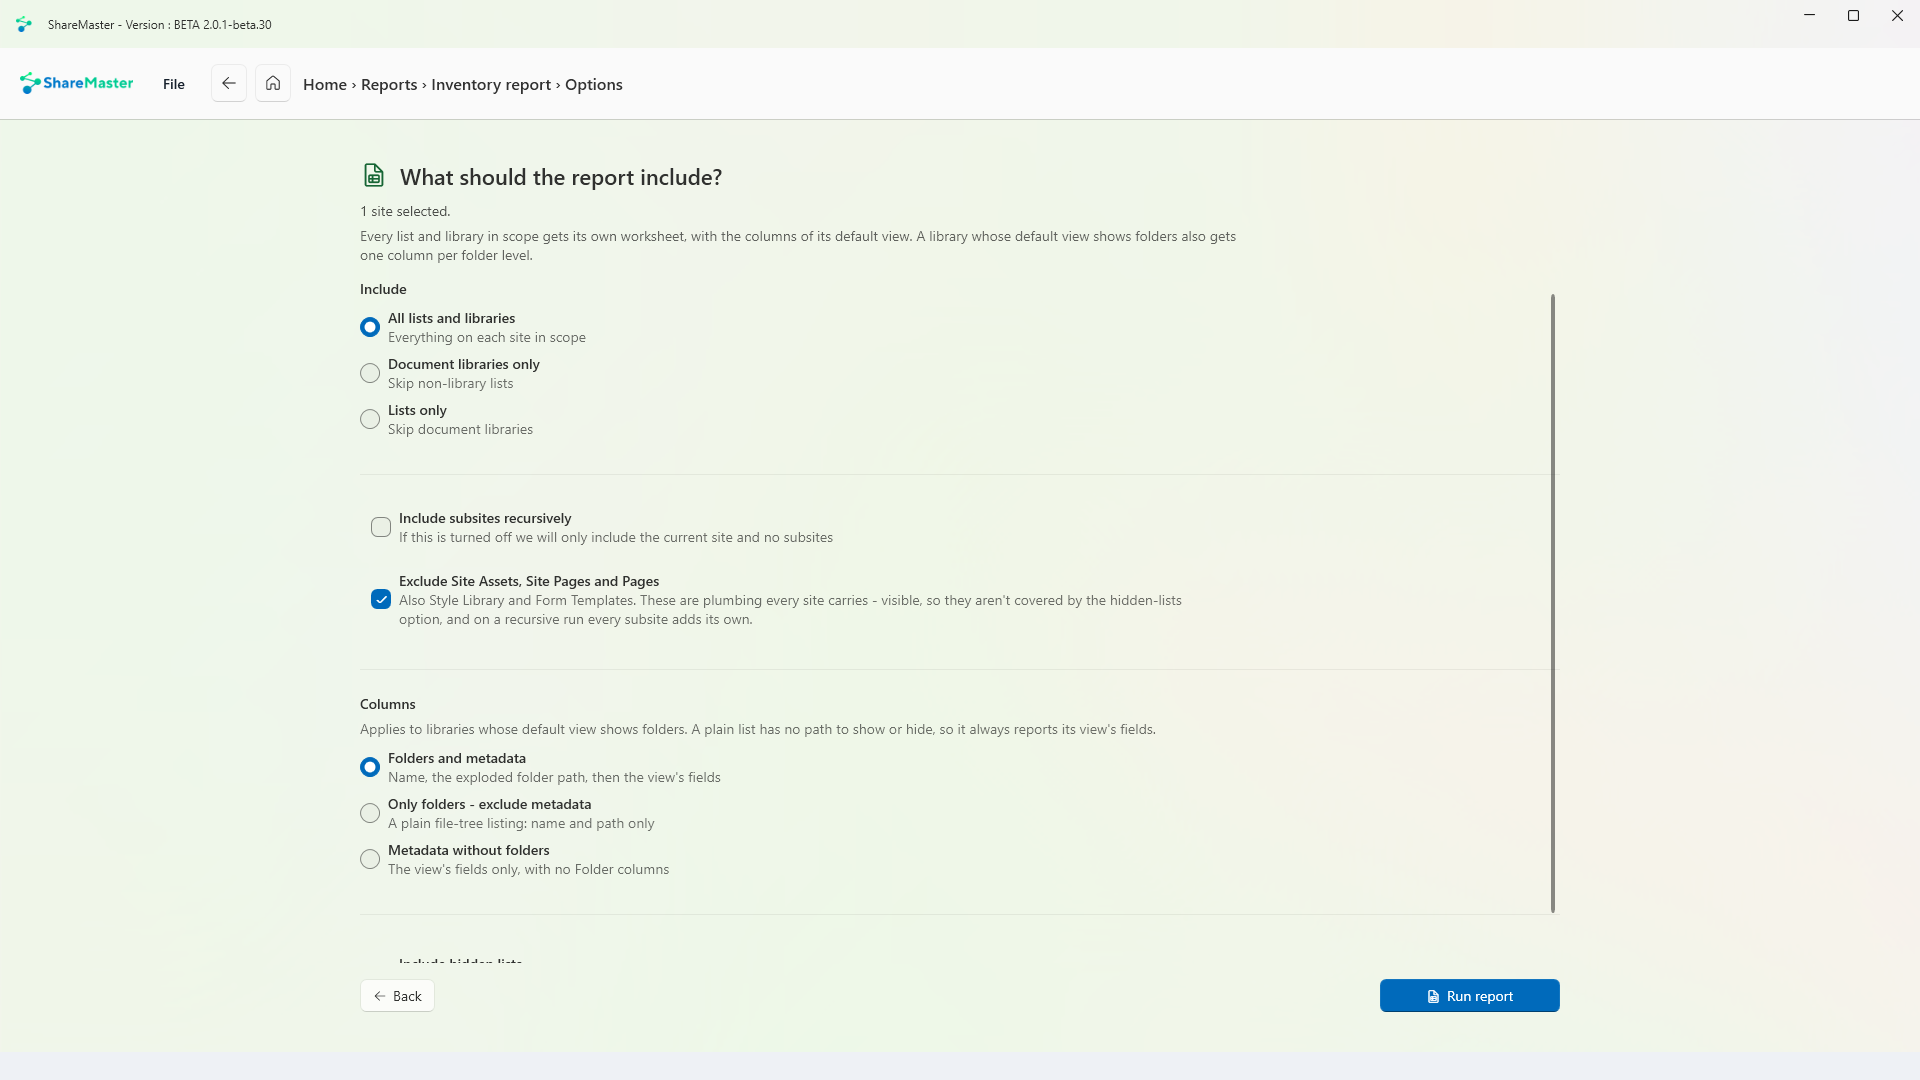Click the report spreadsheet icon beside heading
The image size is (1920, 1080).
pyautogui.click(x=373, y=176)
